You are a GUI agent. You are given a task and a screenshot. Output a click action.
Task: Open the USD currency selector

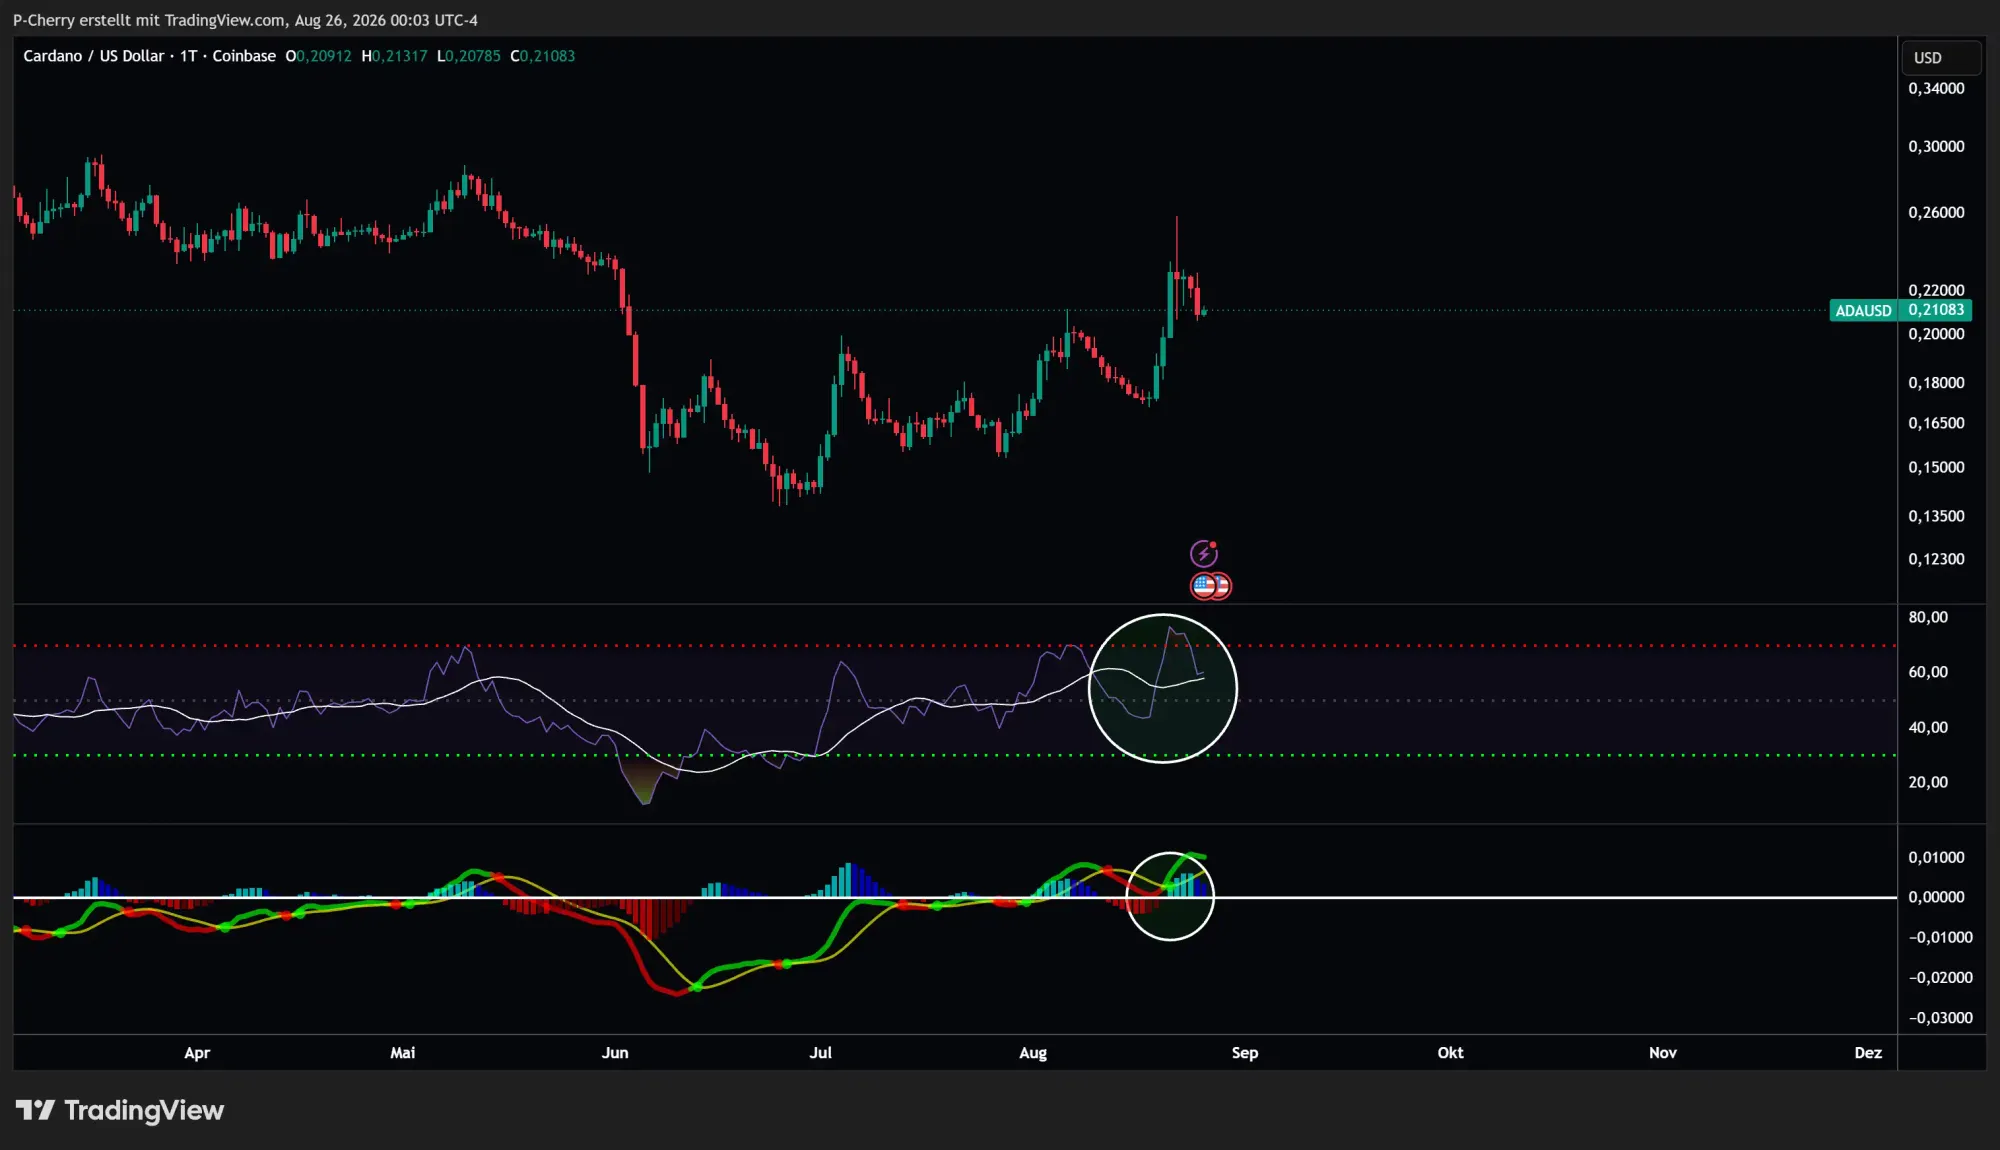pyautogui.click(x=1940, y=58)
